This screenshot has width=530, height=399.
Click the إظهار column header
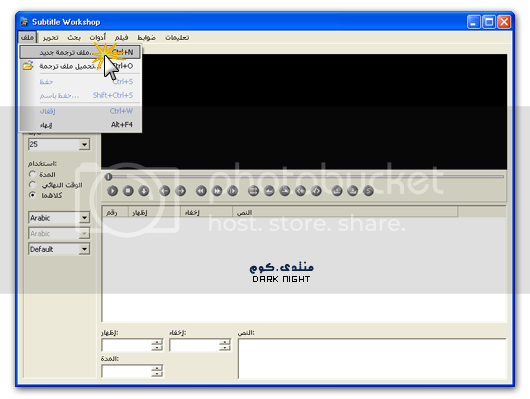[x=154, y=212]
